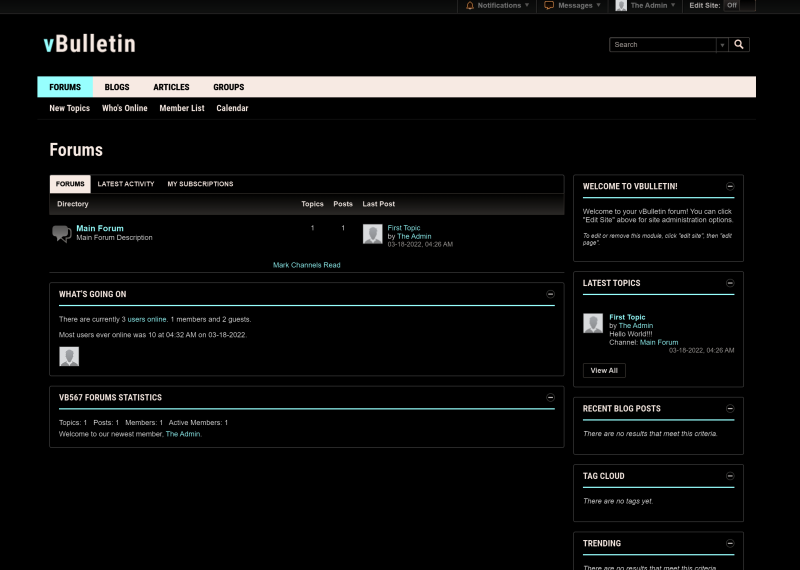This screenshot has width=800, height=570.
Task: Open Who's Online sub-navigation link
Action: (x=124, y=108)
